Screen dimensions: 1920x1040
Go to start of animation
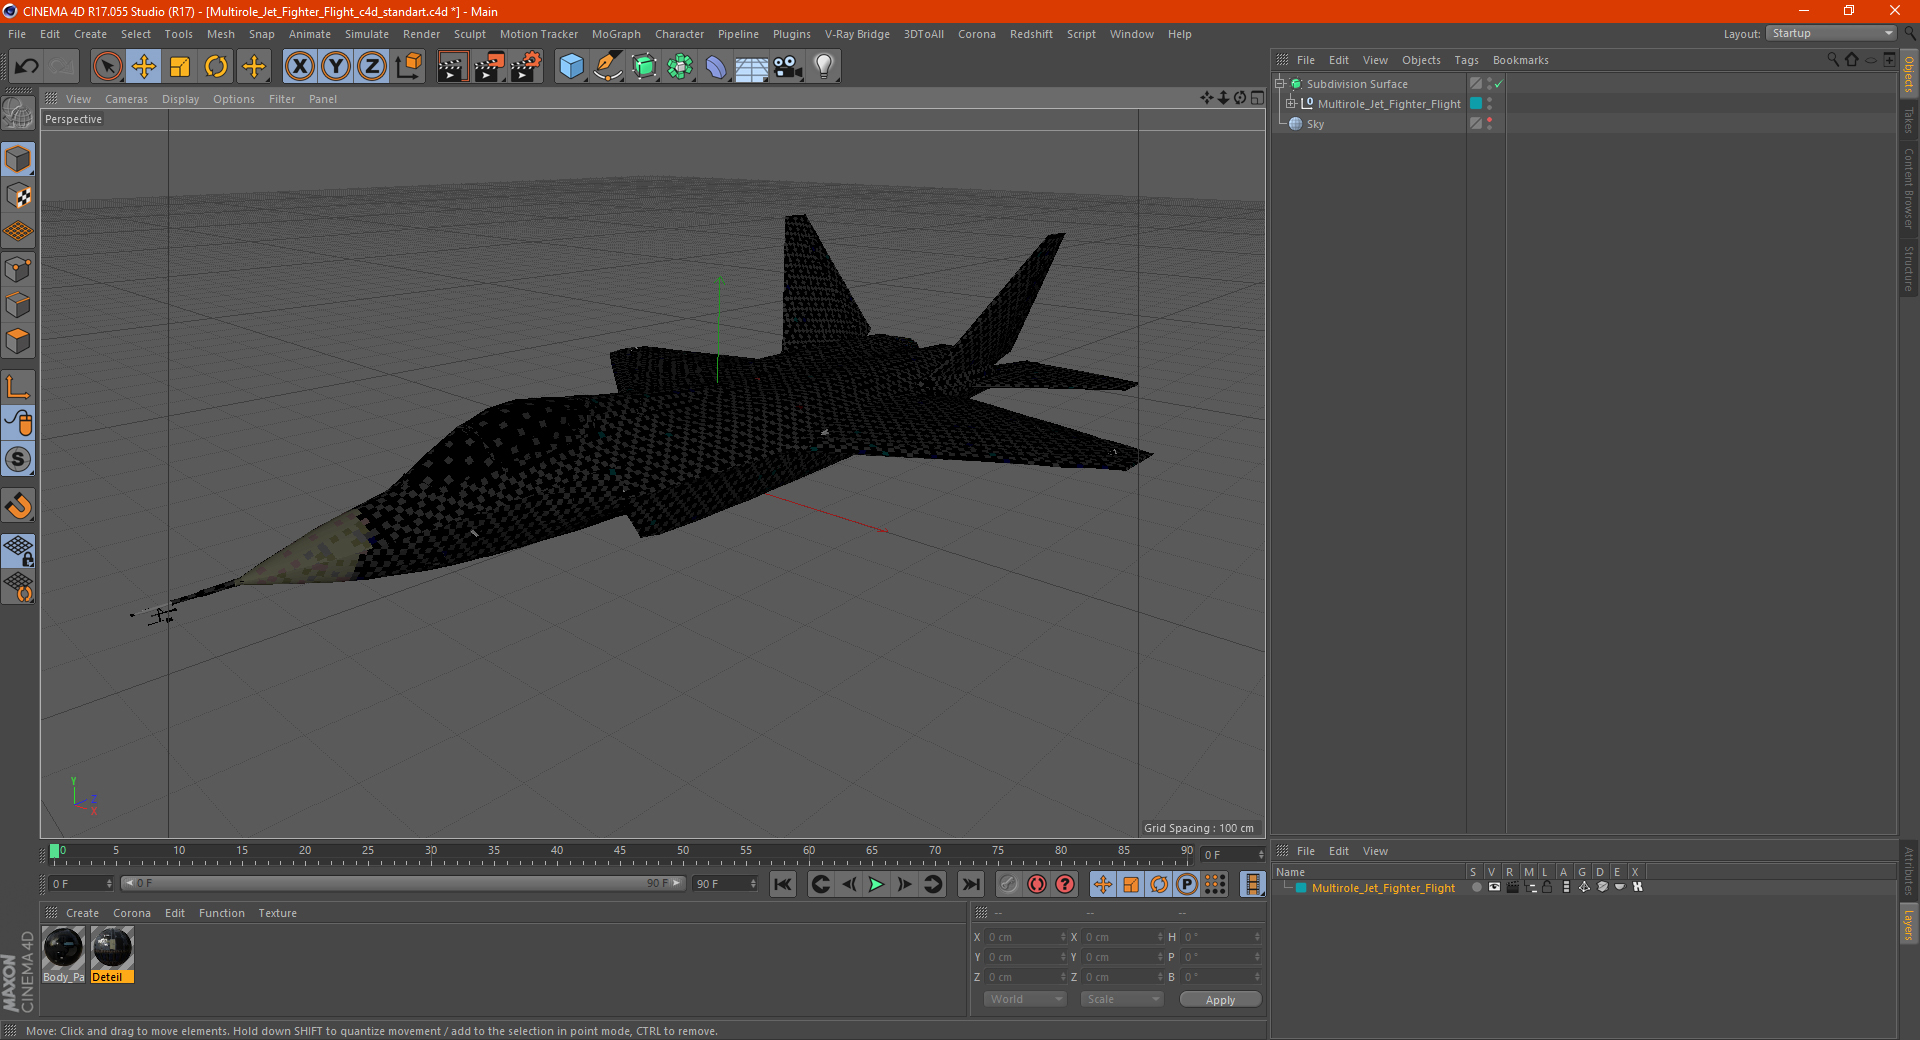coord(783,884)
